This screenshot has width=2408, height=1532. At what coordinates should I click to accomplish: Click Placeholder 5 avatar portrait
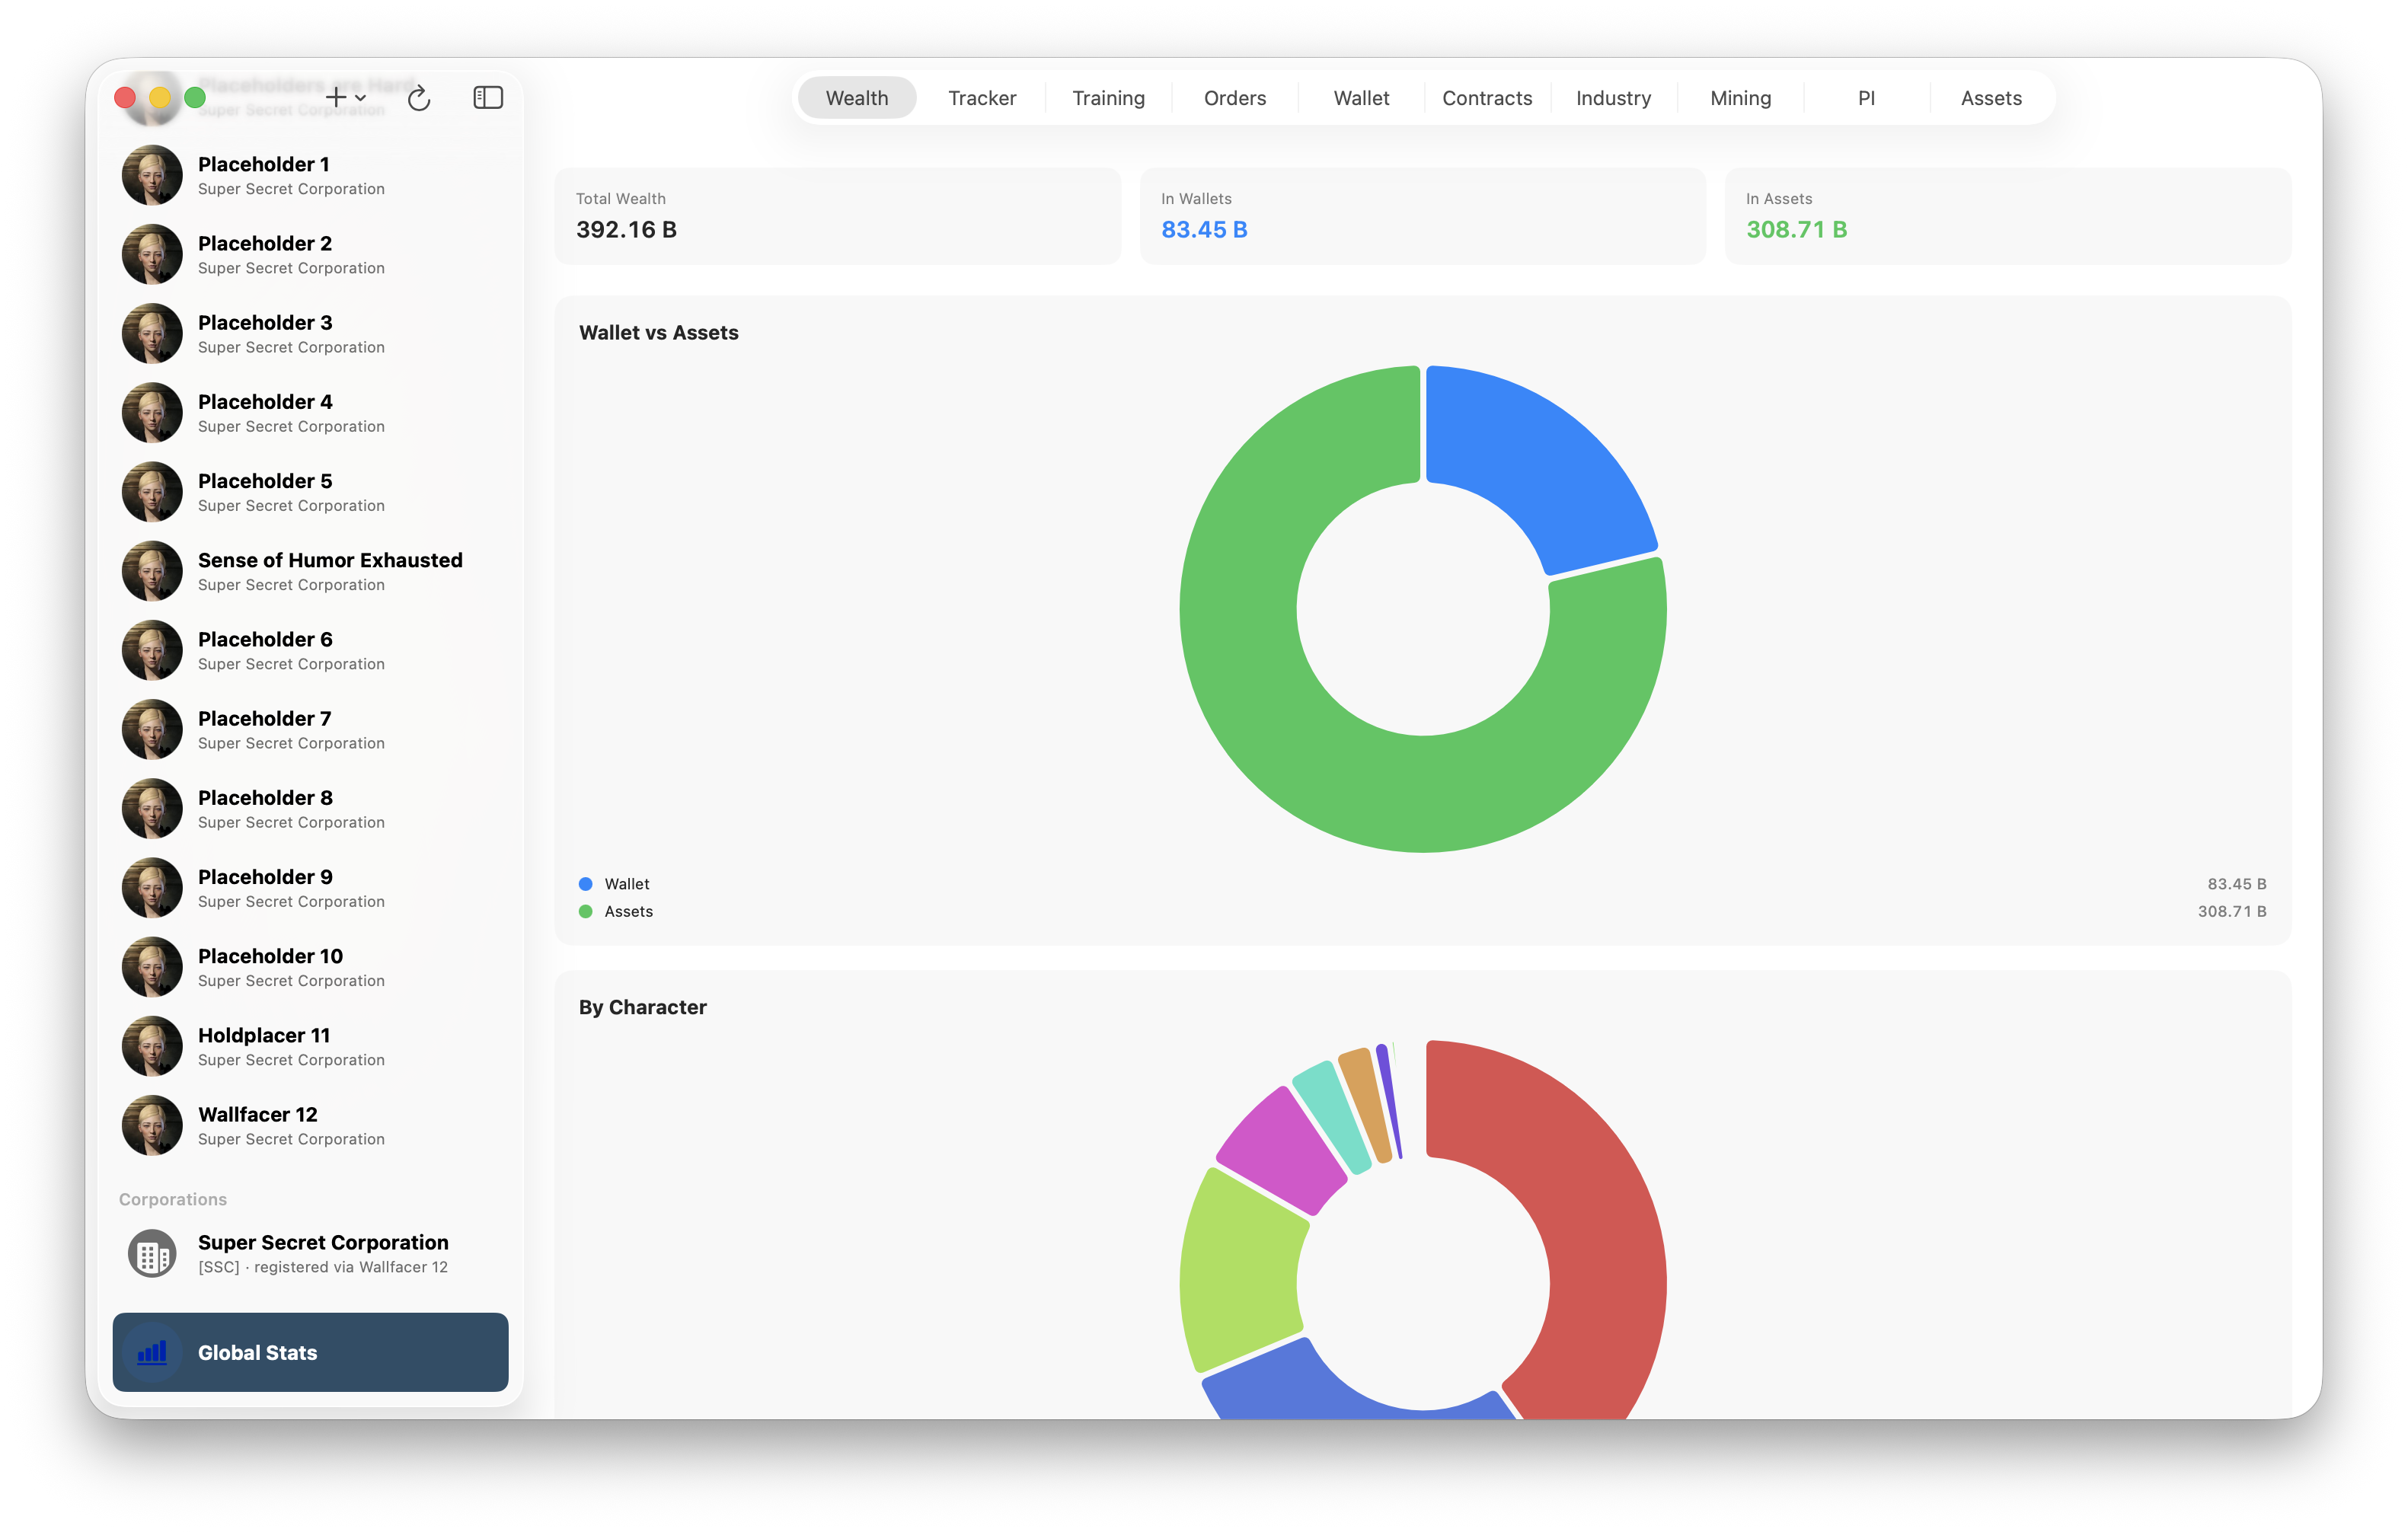click(152, 492)
